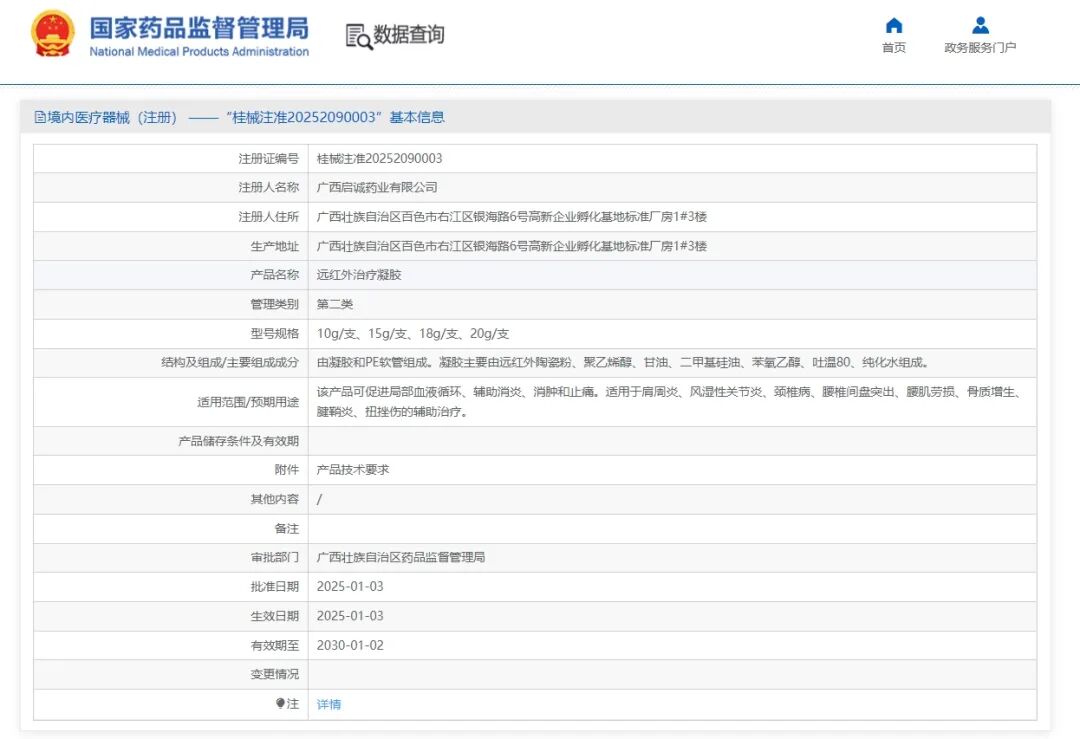
Task: Select the person icon above 政务服务门户
Action: pos(980,25)
